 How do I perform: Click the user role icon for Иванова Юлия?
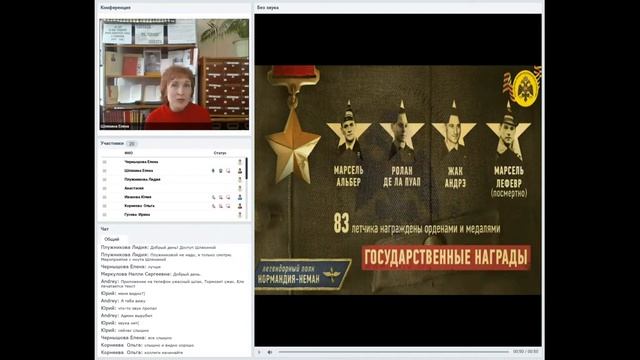click(x=240, y=197)
